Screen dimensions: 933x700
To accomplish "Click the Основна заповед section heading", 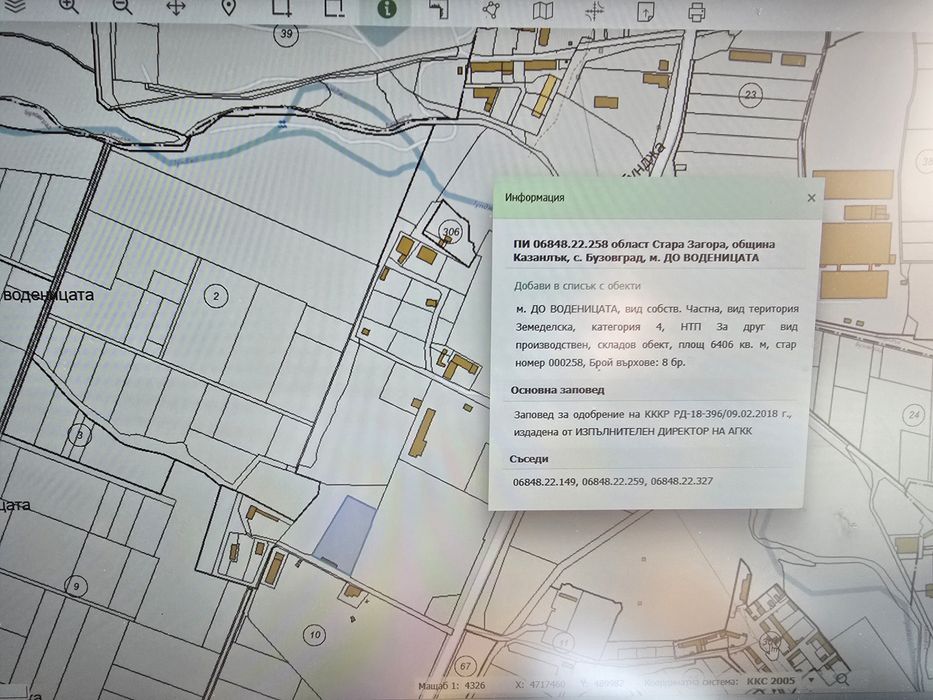I will coord(558,390).
